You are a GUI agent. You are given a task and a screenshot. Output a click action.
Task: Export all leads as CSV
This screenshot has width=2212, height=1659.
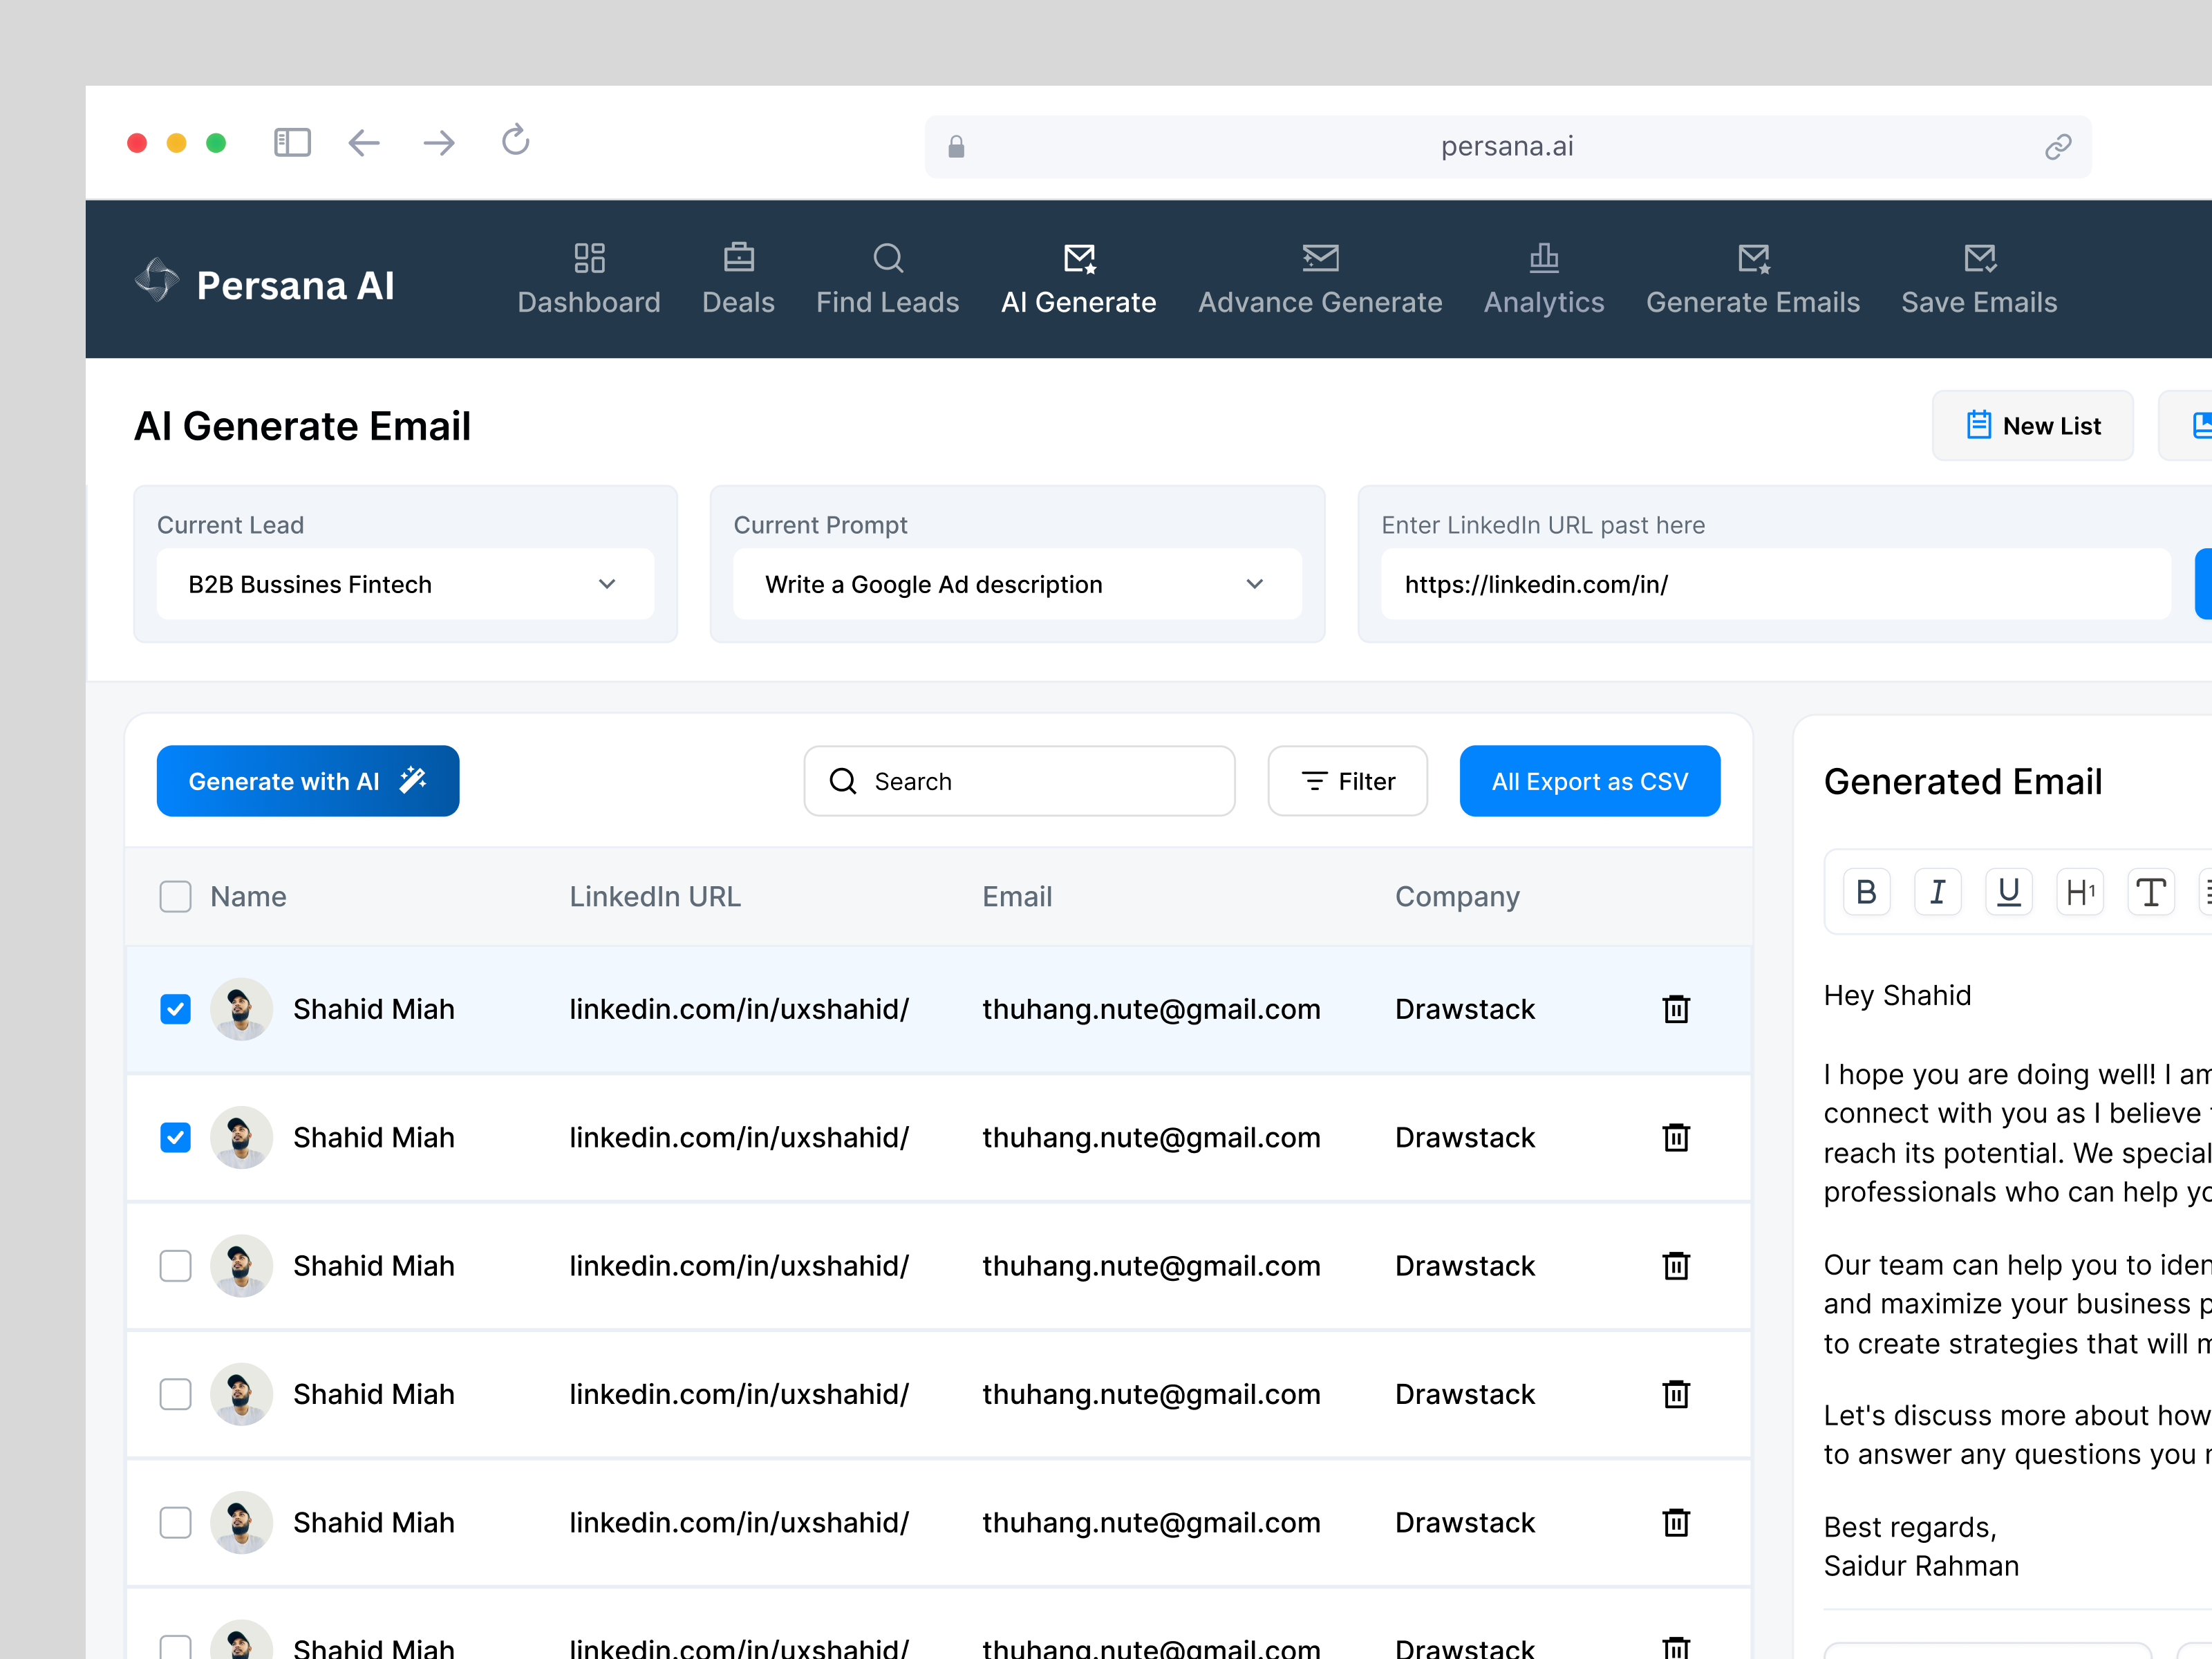tap(1589, 781)
